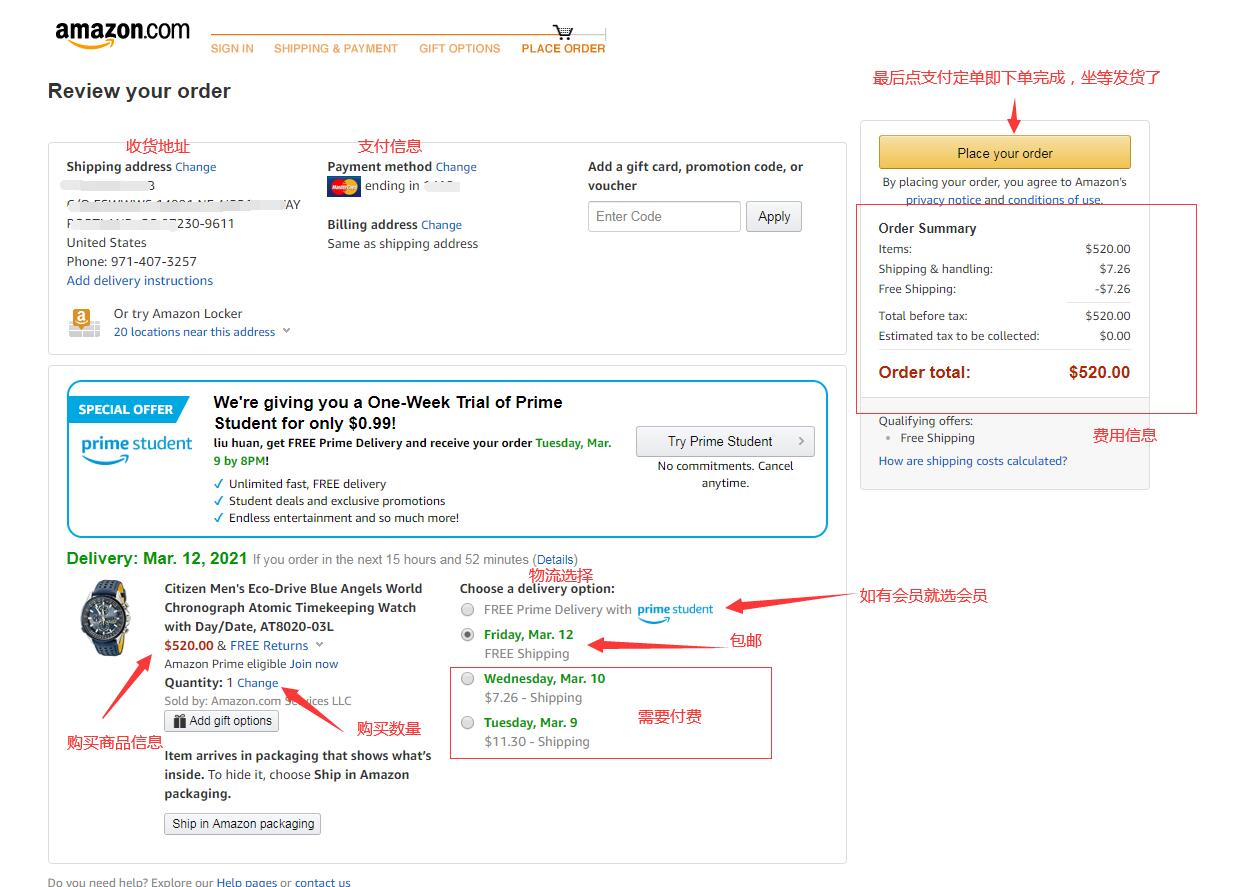Click the Amazon Locker icon
The width and height of the screenshot is (1255, 887).
84,322
